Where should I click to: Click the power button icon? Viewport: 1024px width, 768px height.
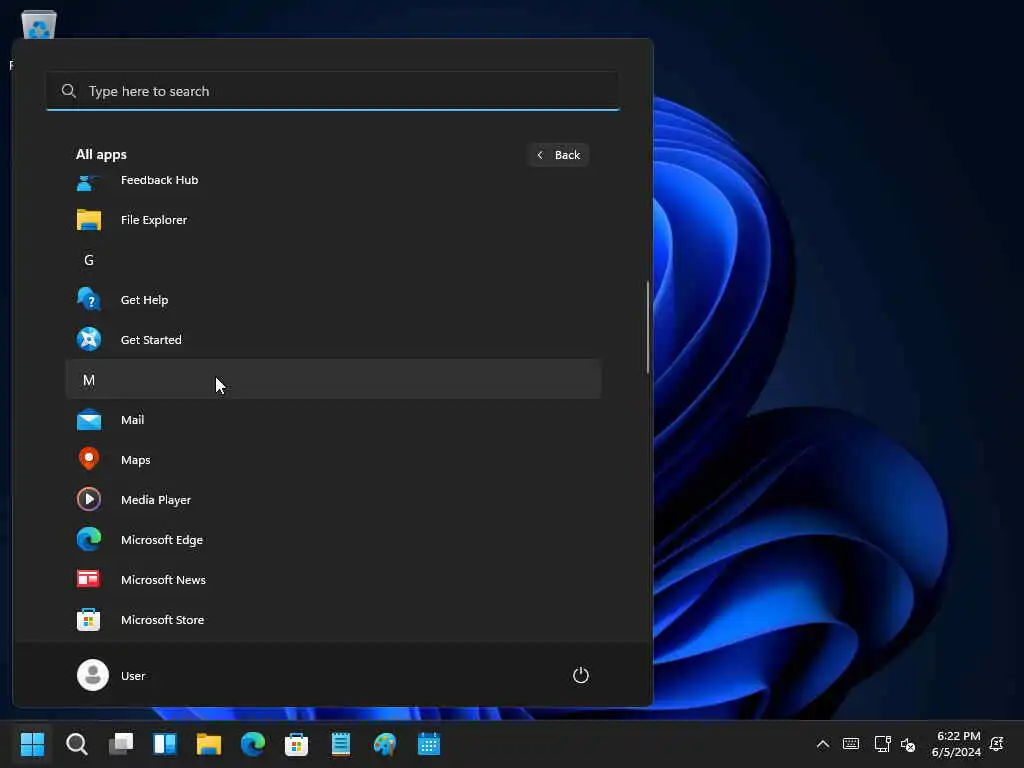[x=581, y=675]
